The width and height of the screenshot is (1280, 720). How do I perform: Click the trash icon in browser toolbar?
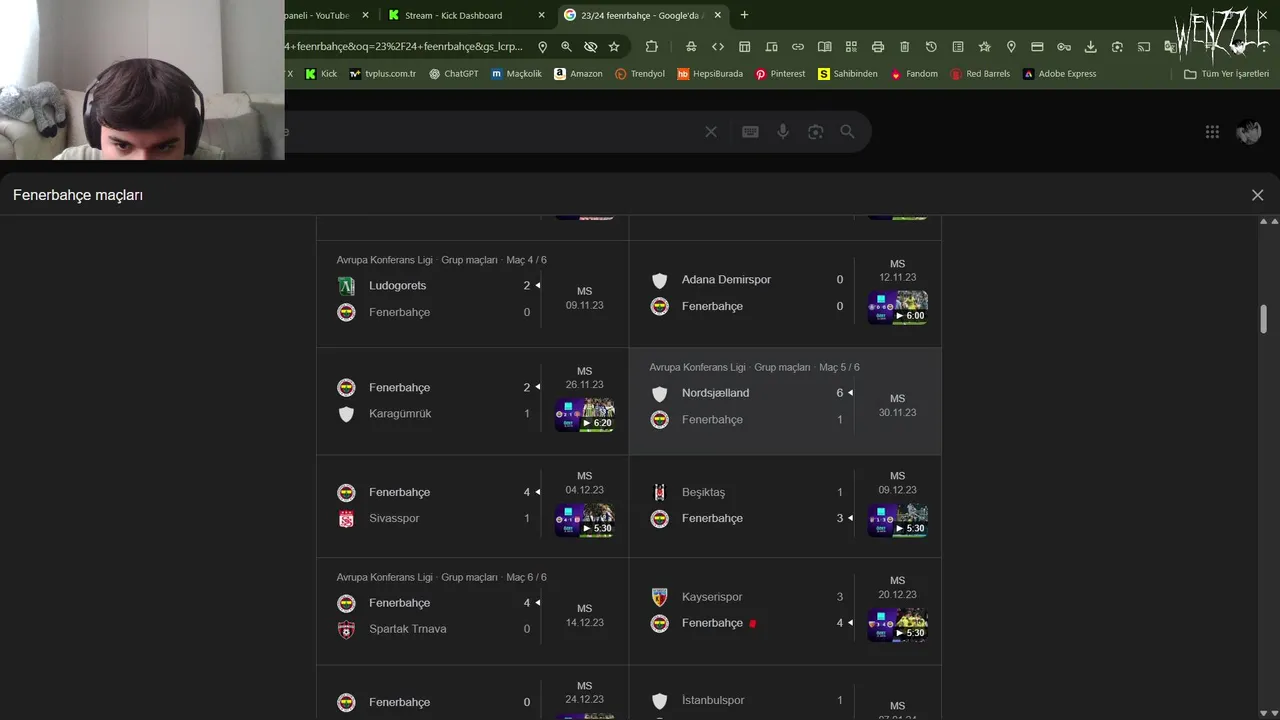(904, 46)
